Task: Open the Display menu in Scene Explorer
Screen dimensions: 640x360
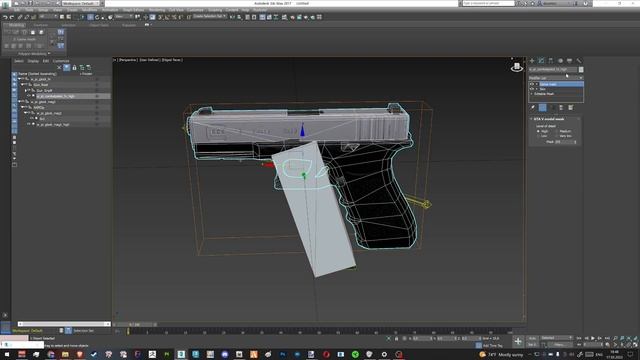Action: point(33,61)
